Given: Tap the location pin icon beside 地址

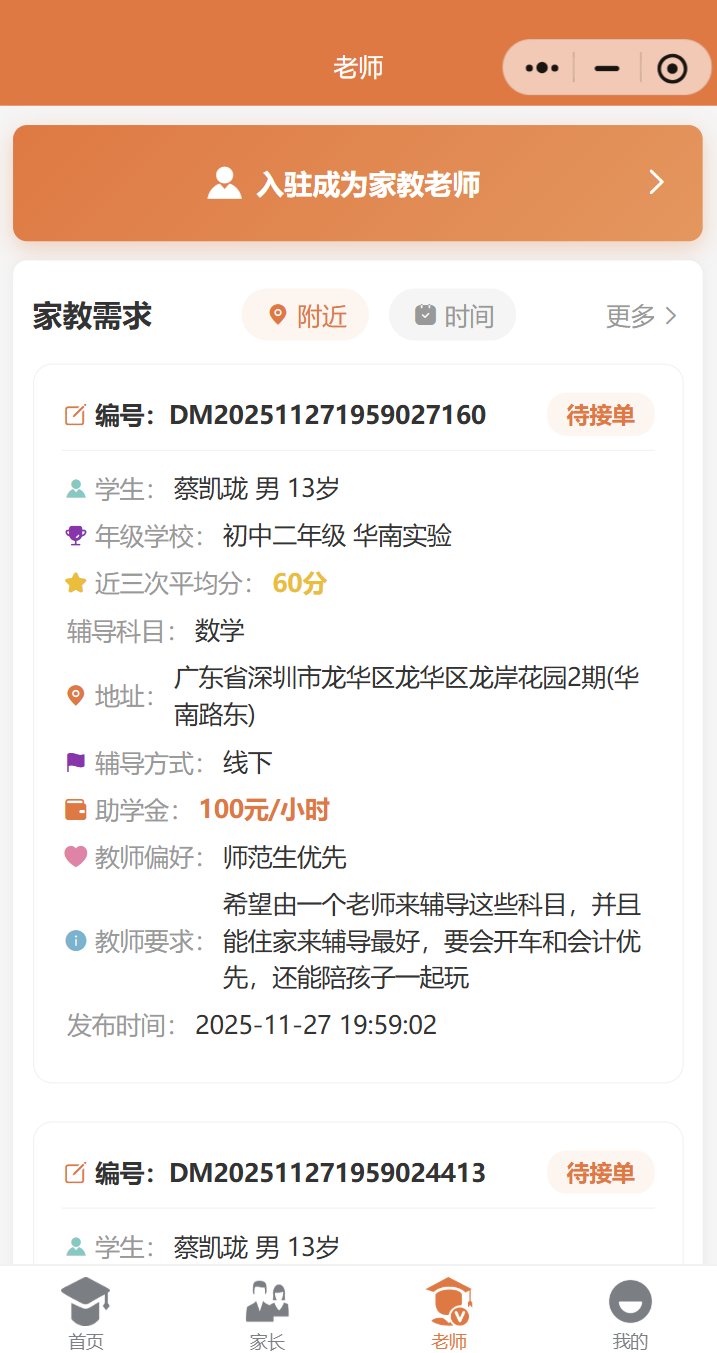Looking at the screenshot, I should (75, 695).
